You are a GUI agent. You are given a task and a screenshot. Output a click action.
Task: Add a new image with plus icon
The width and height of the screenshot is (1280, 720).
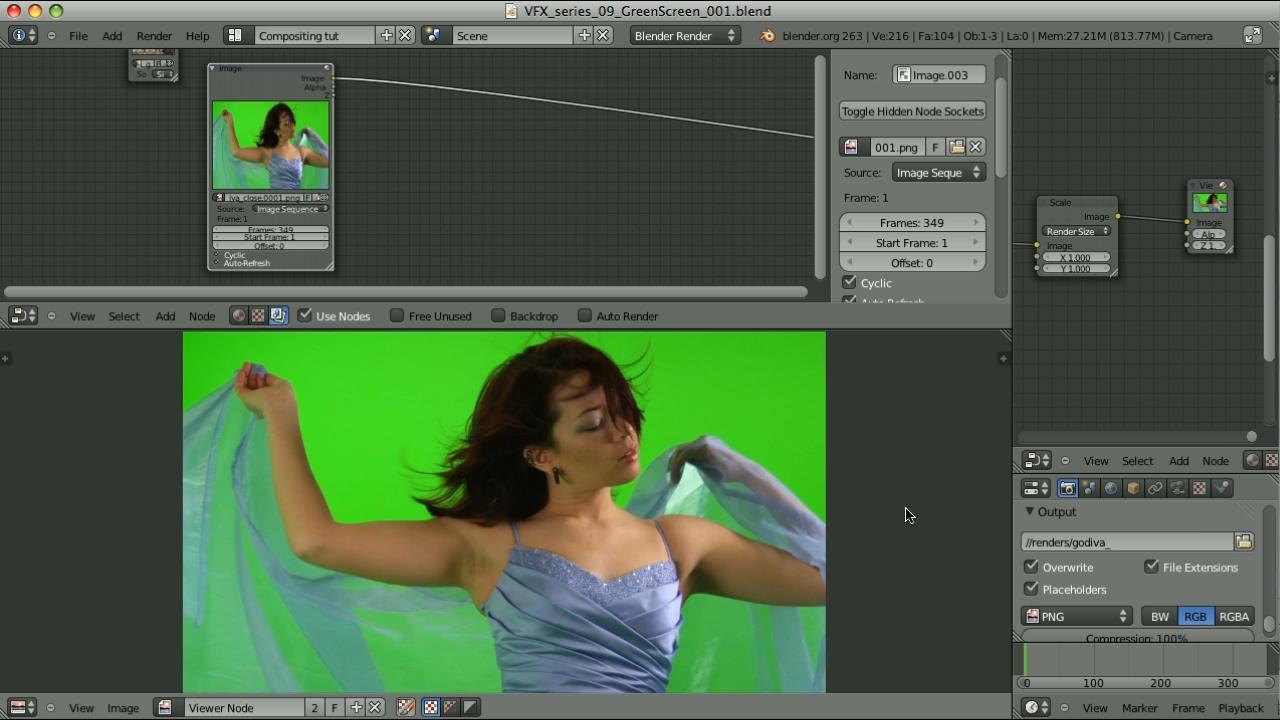pyautogui.click(x=355, y=707)
